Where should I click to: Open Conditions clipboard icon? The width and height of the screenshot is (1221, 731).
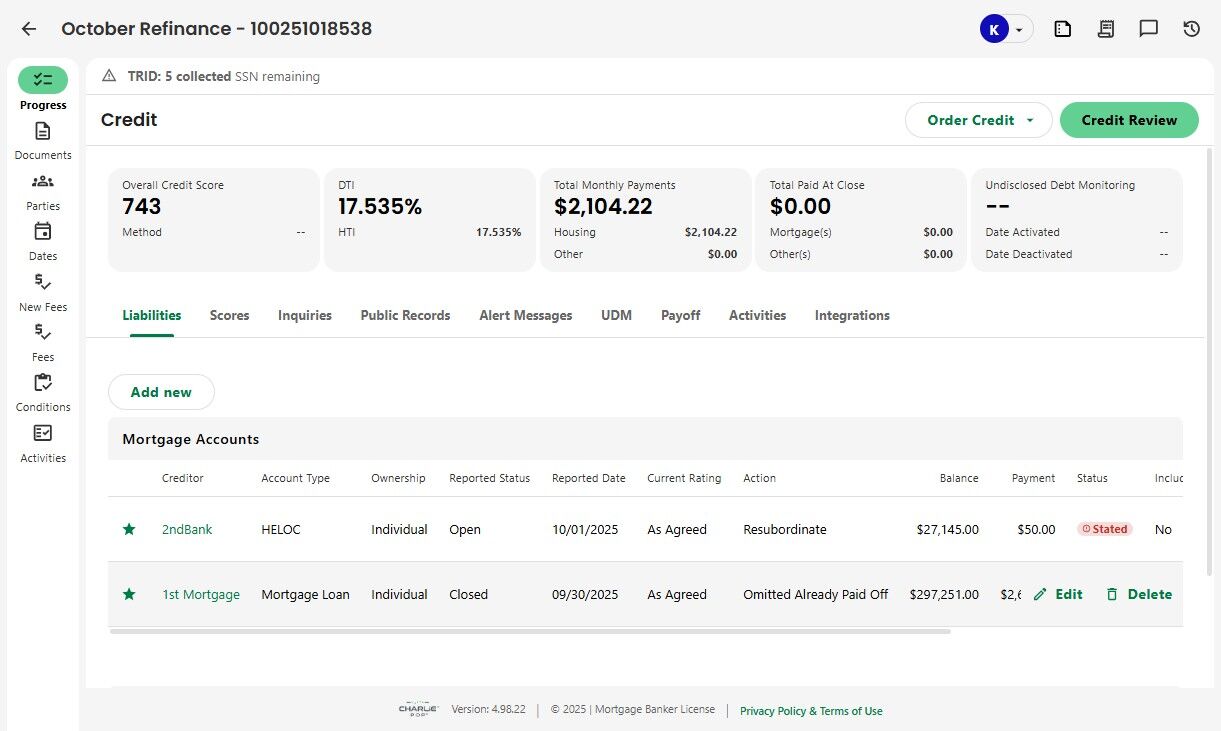click(x=42, y=383)
